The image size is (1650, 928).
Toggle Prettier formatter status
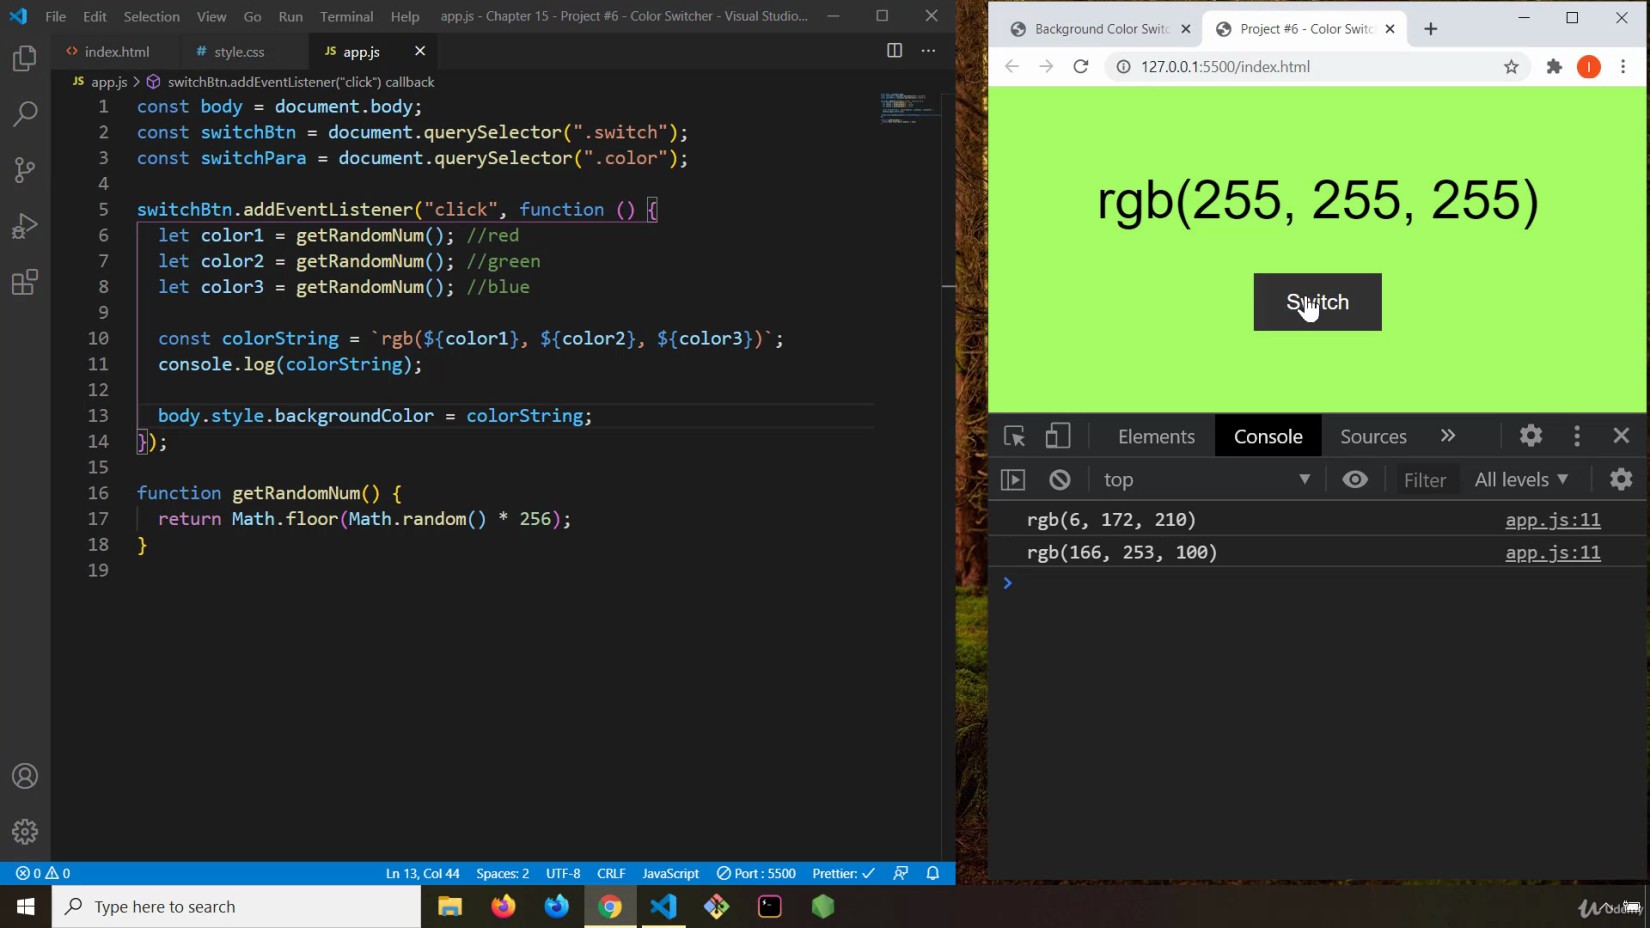point(843,873)
